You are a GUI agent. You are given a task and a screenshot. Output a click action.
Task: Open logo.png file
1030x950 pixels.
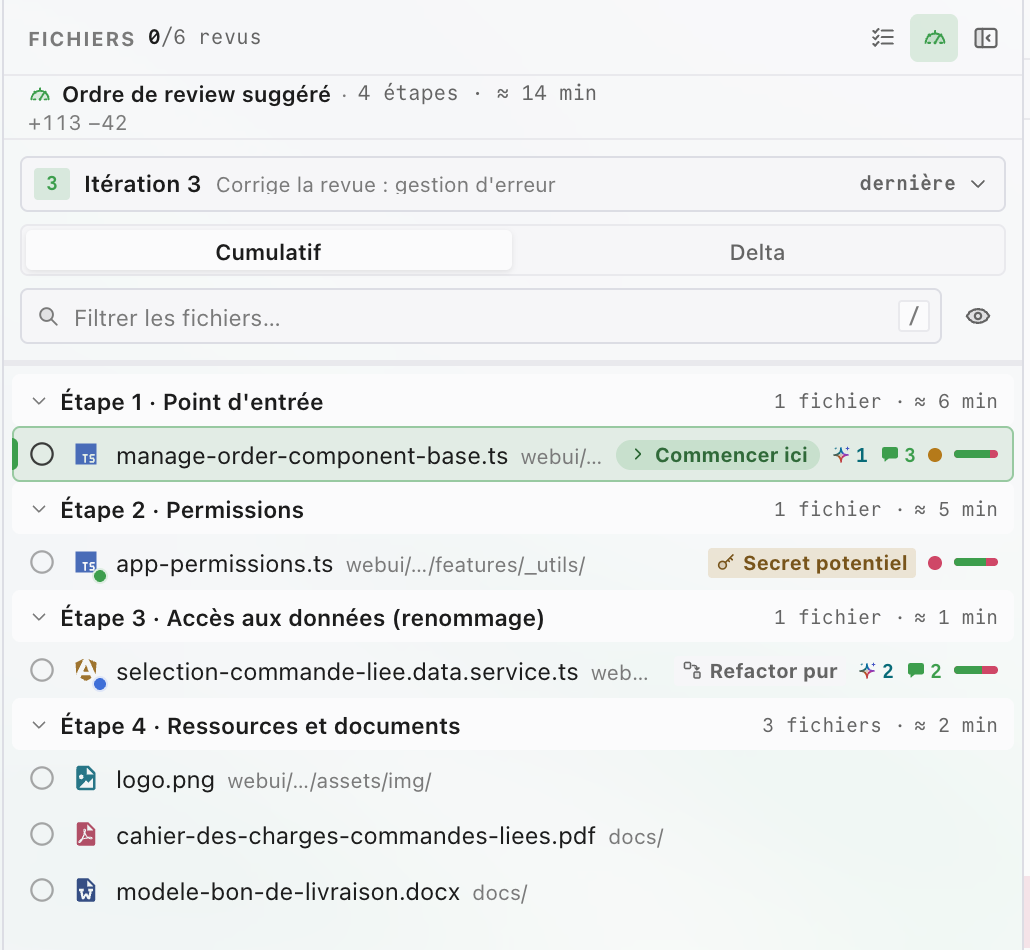[x=166, y=780]
